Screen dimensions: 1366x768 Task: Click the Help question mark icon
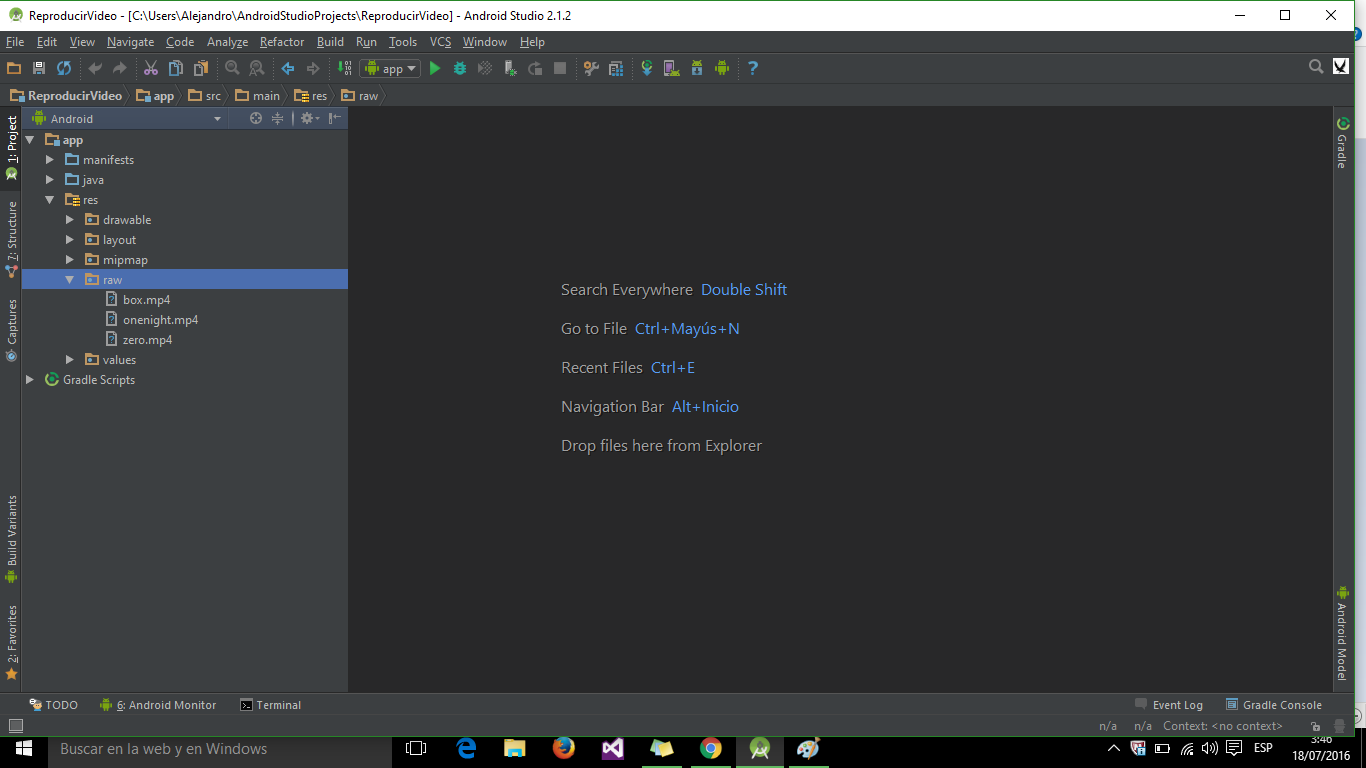(x=753, y=68)
